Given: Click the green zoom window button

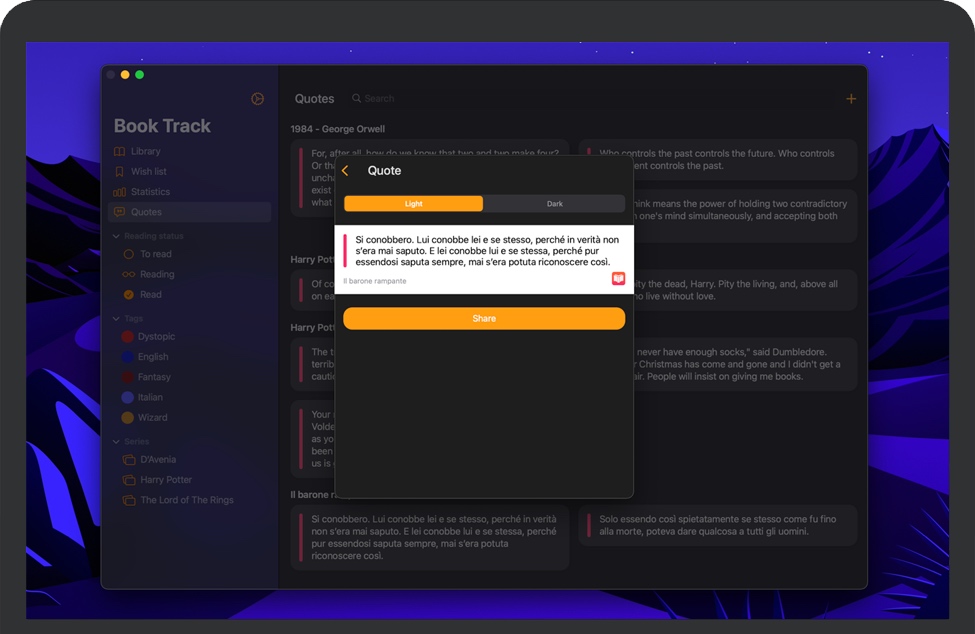Looking at the screenshot, I should 139,75.
